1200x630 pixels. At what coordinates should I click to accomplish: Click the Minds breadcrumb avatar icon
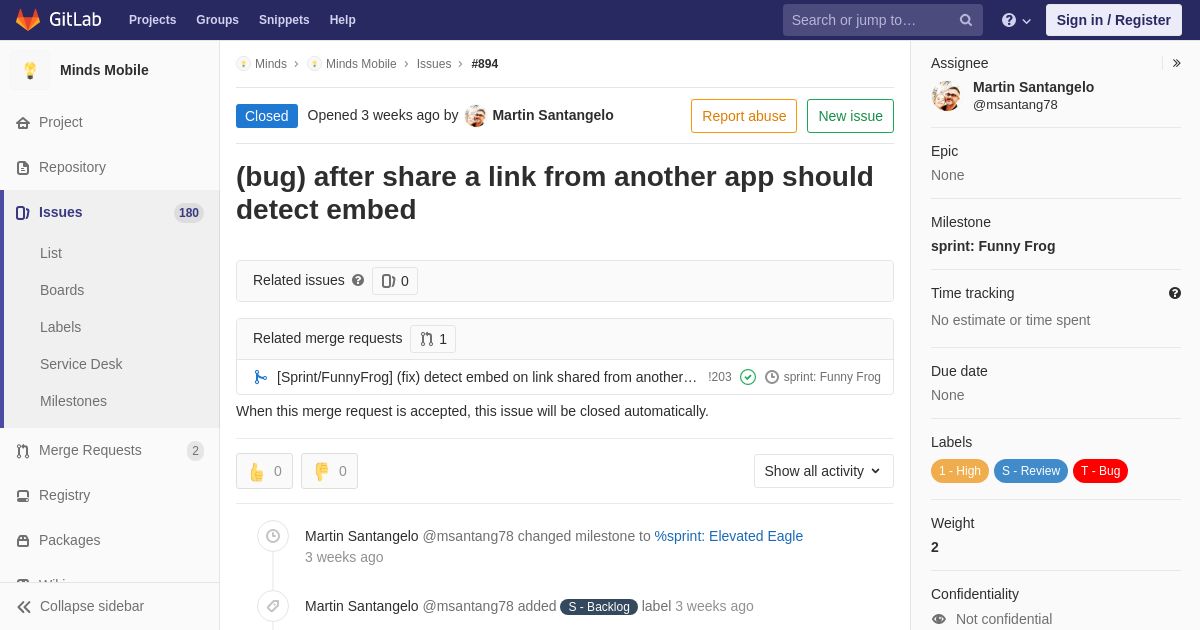coord(243,64)
